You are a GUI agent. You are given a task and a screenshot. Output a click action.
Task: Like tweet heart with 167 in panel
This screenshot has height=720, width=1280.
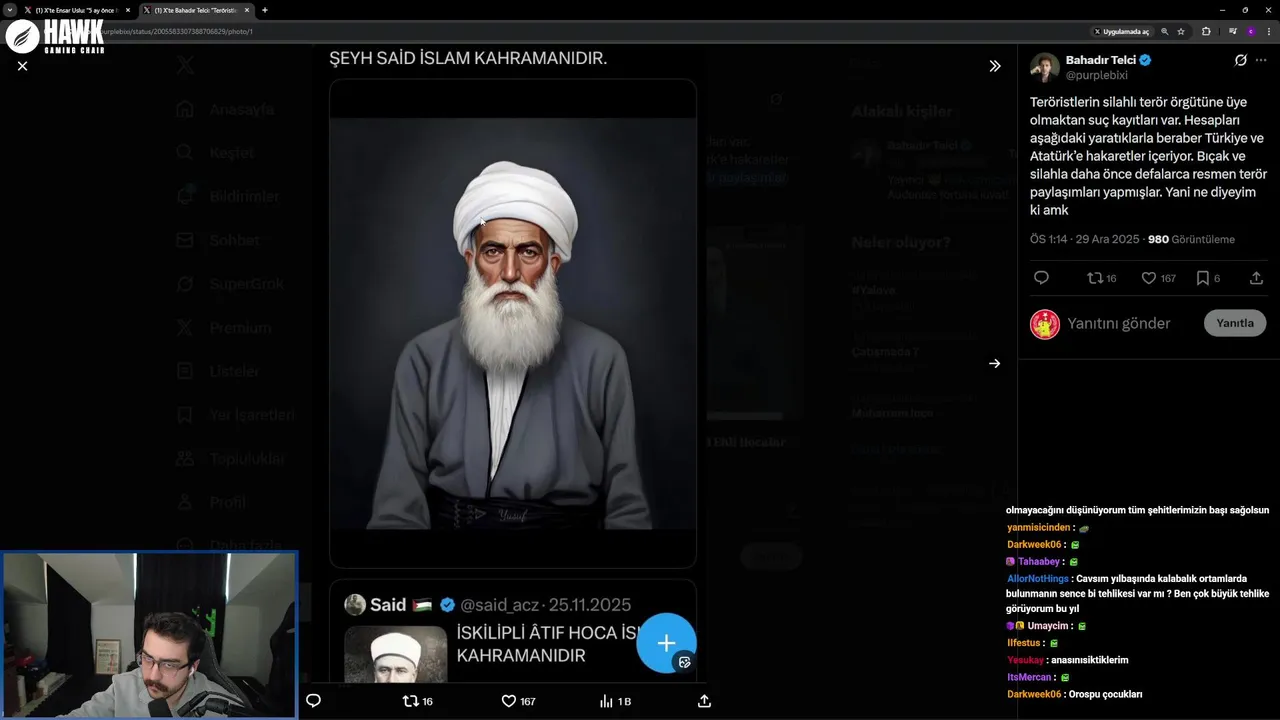pyautogui.click(x=1158, y=278)
